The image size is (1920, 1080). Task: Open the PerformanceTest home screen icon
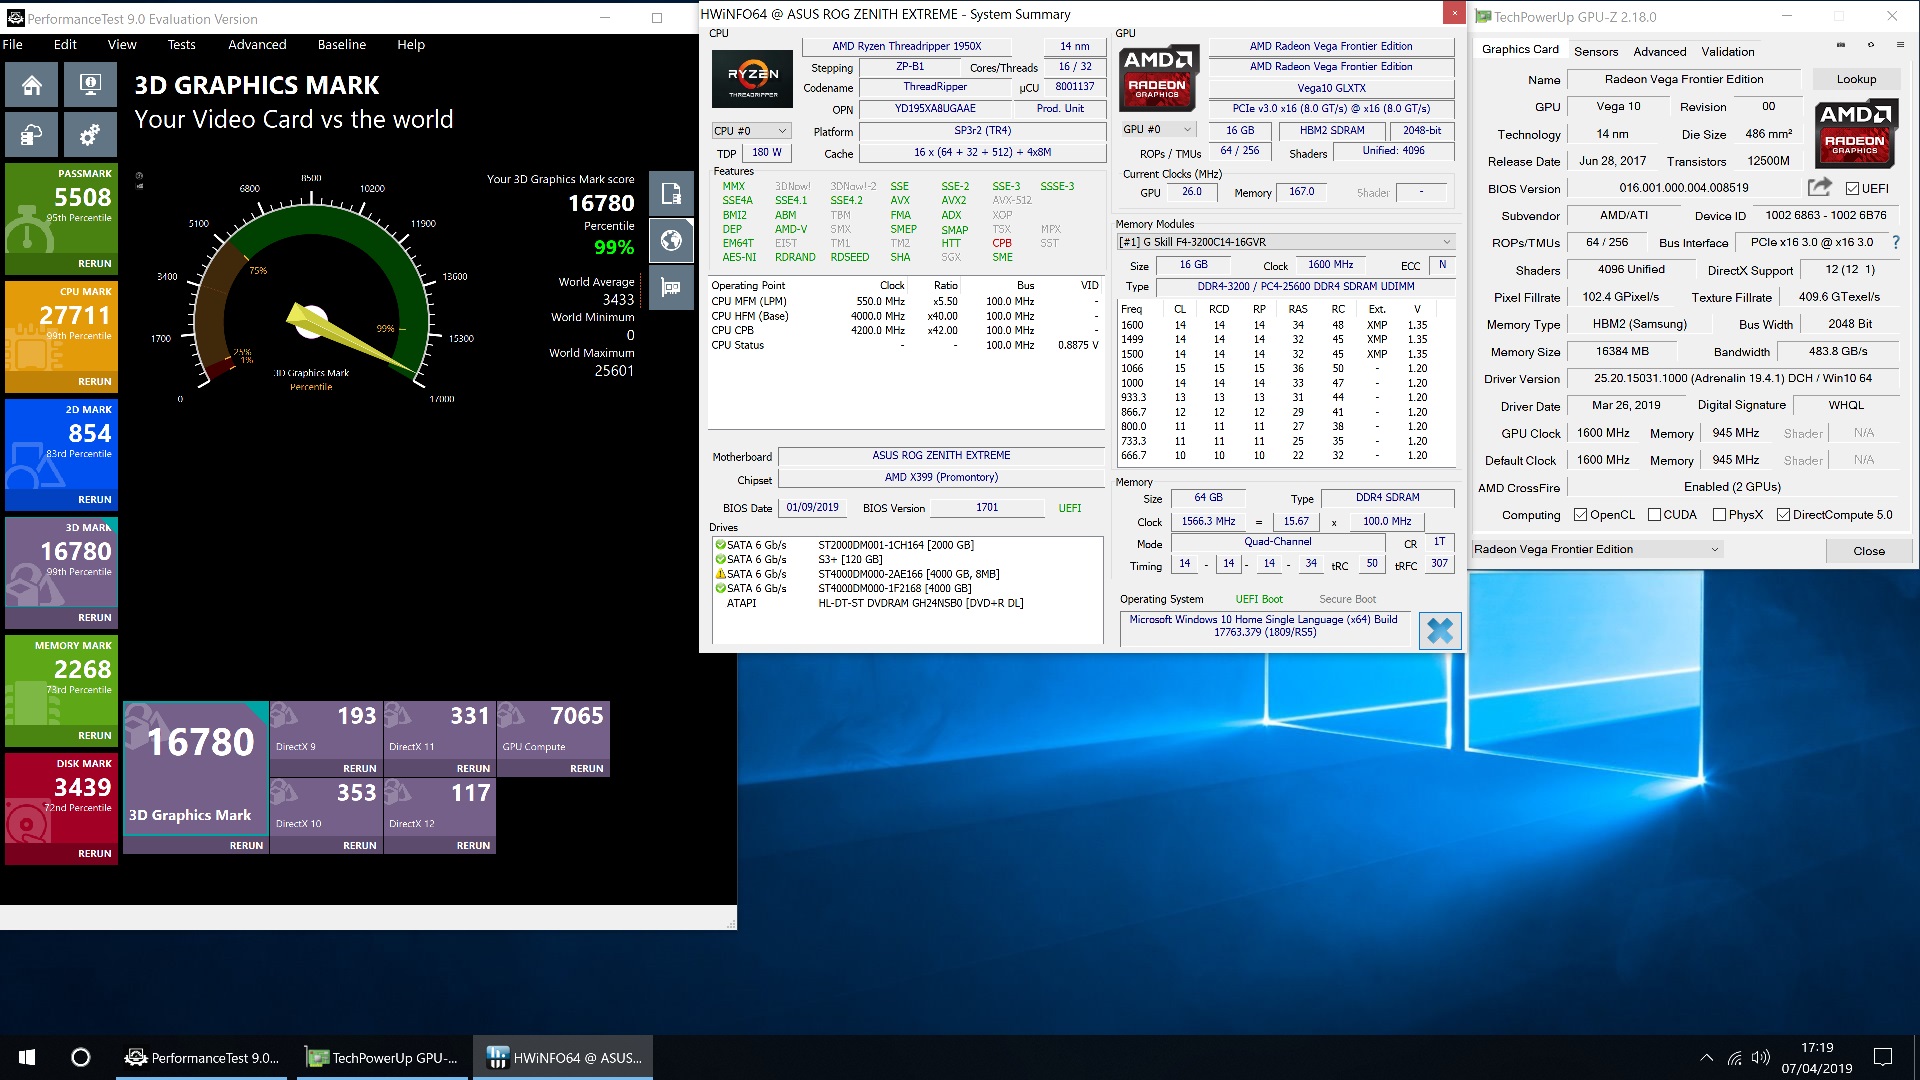coord(32,85)
